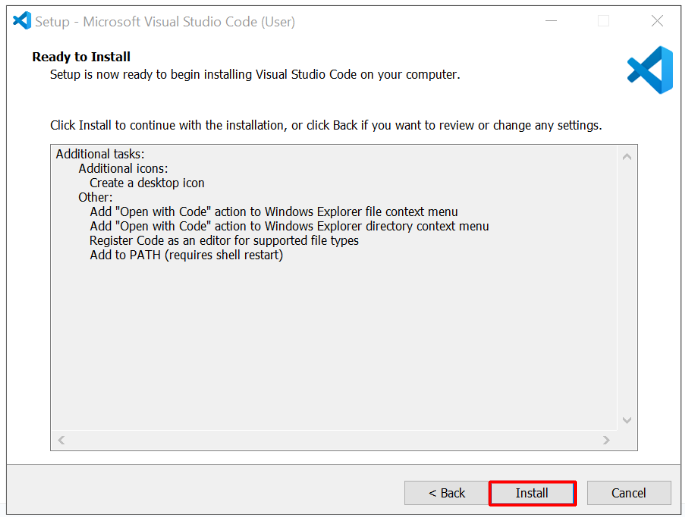Select the "Add to PATH" line
The height and width of the screenshot is (517, 685).
[x=186, y=255]
